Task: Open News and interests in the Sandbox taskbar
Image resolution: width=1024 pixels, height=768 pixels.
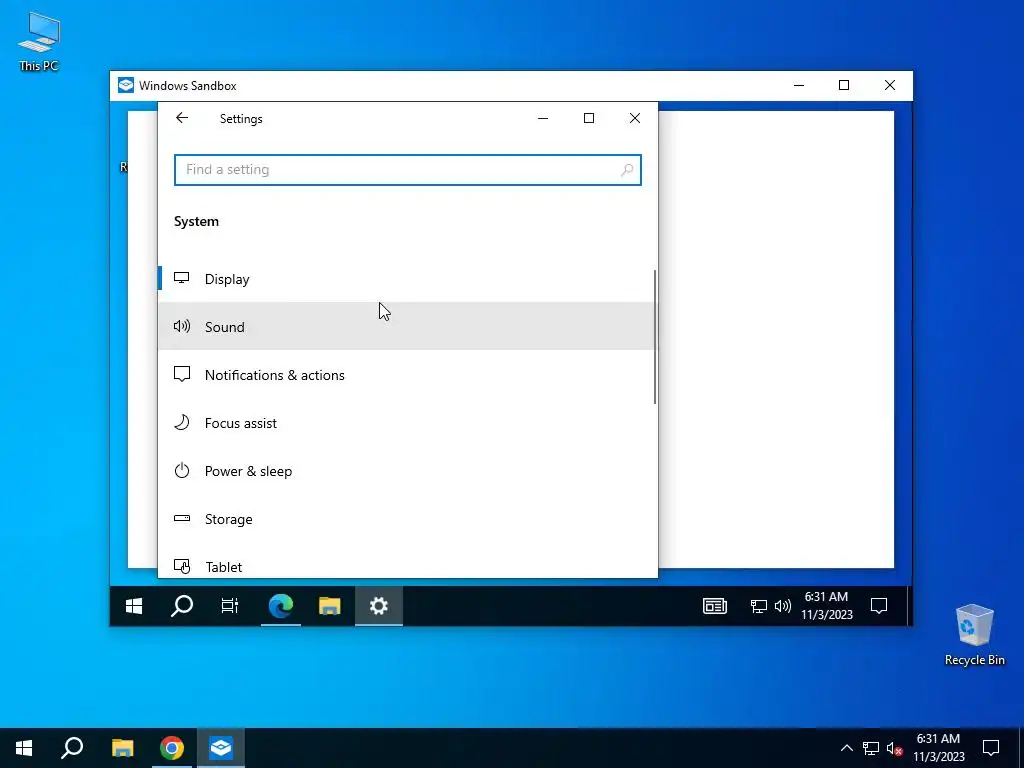Action: tap(714, 606)
